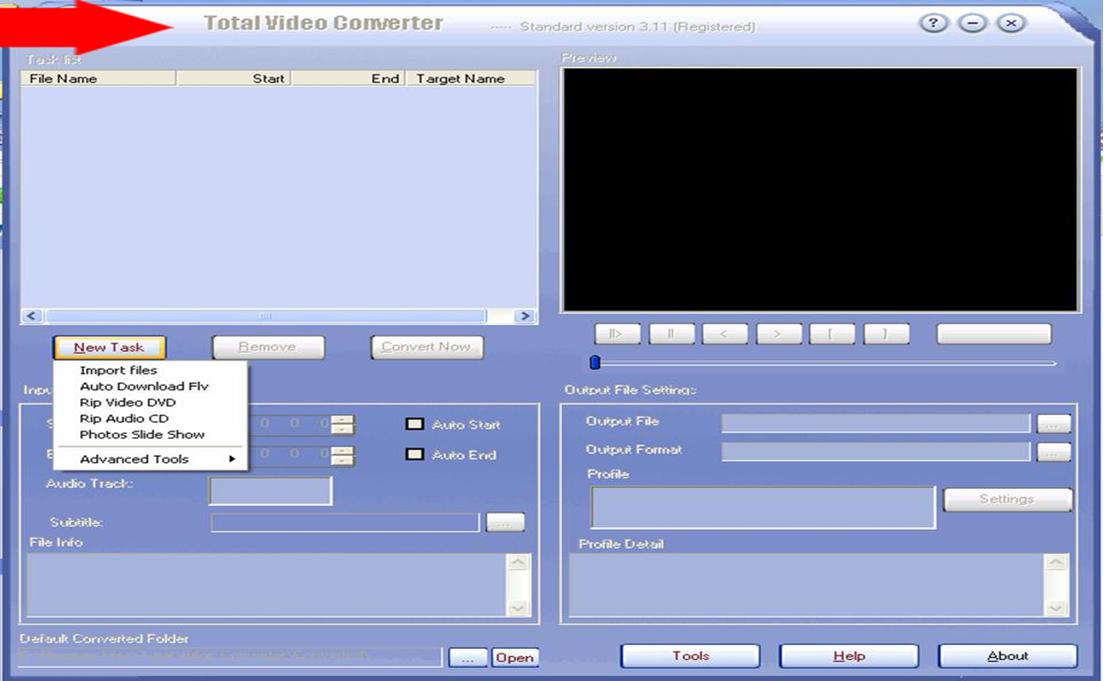Increase start time with upper spinner arrow
Viewport: 1104px width, 681px height.
point(343,420)
